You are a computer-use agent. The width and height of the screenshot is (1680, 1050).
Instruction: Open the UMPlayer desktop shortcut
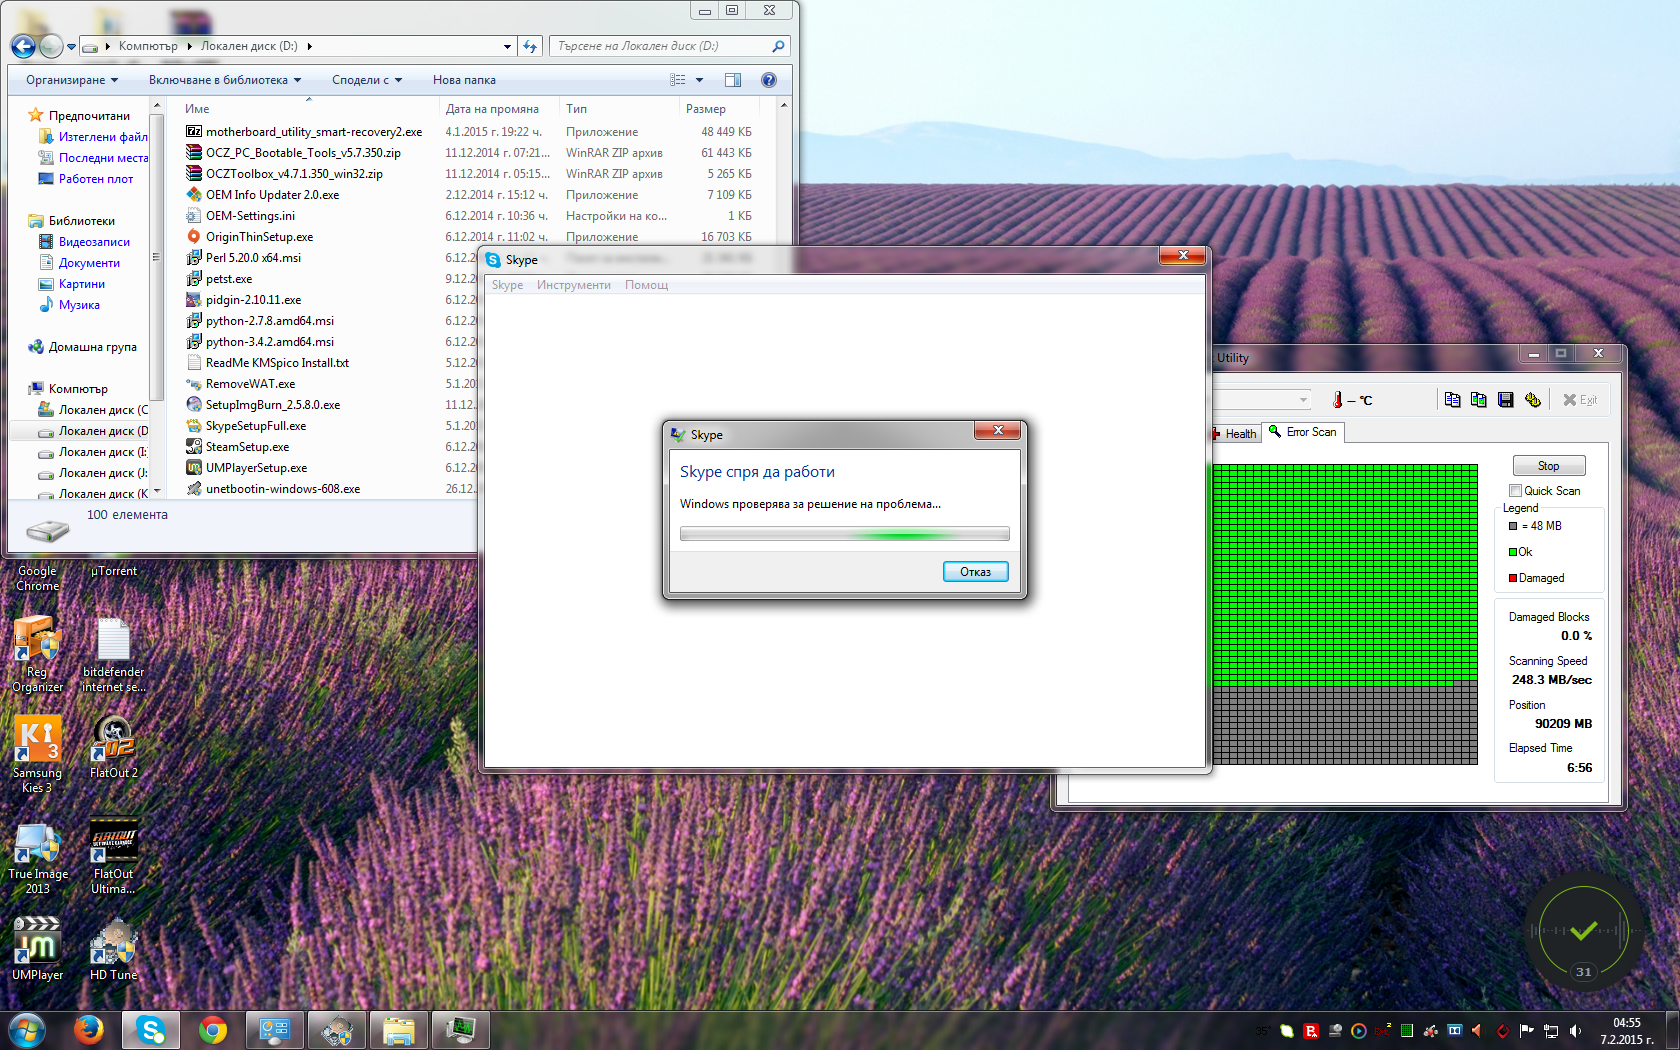point(37,949)
